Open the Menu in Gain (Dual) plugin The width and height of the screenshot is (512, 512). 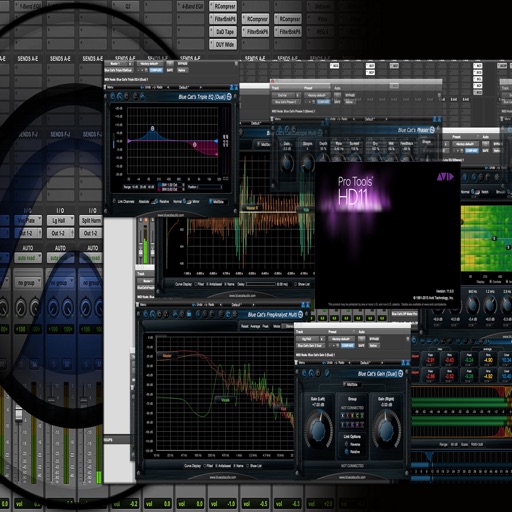(301, 362)
